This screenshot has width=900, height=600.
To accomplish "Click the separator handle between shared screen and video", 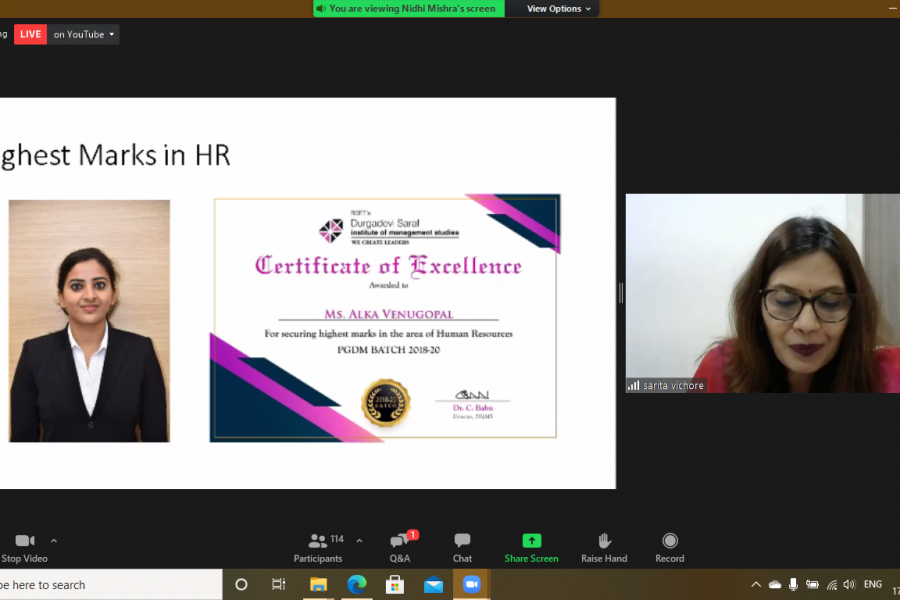I will (620, 293).
